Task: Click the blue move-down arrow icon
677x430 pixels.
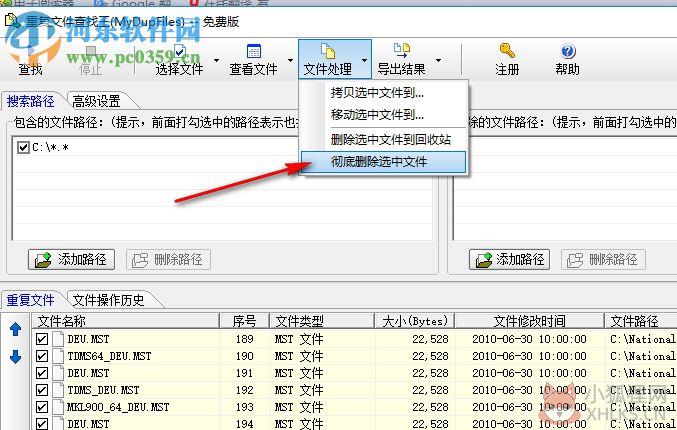Action: coord(16,357)
